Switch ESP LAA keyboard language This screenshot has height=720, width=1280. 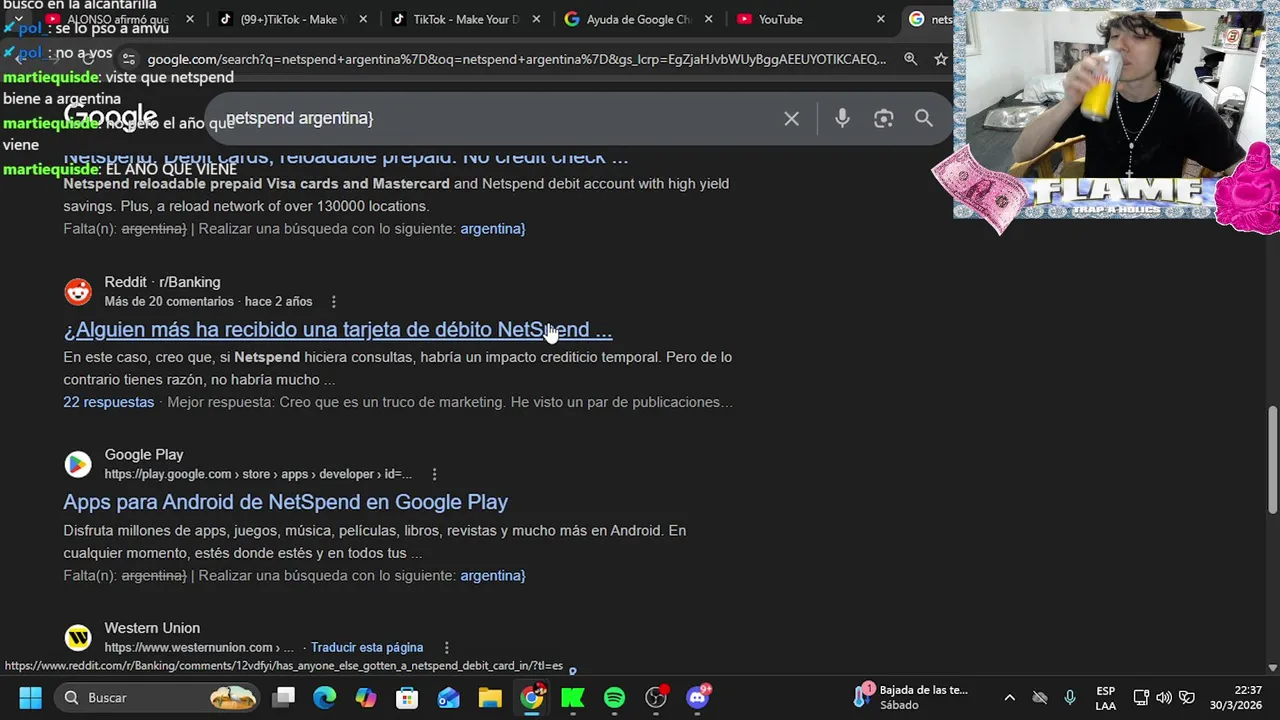[1105, 697]
